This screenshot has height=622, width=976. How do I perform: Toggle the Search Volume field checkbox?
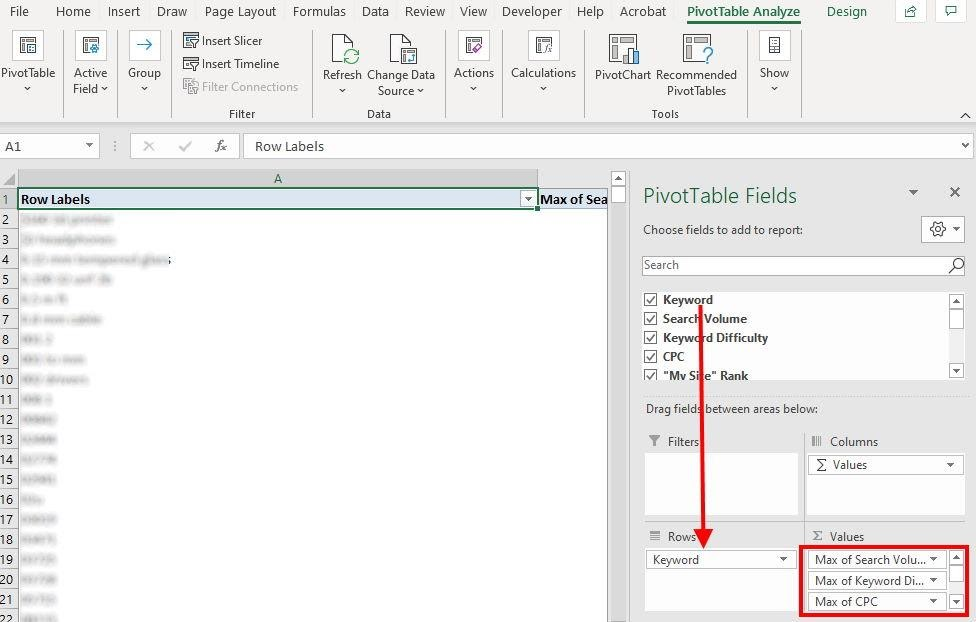651,319
